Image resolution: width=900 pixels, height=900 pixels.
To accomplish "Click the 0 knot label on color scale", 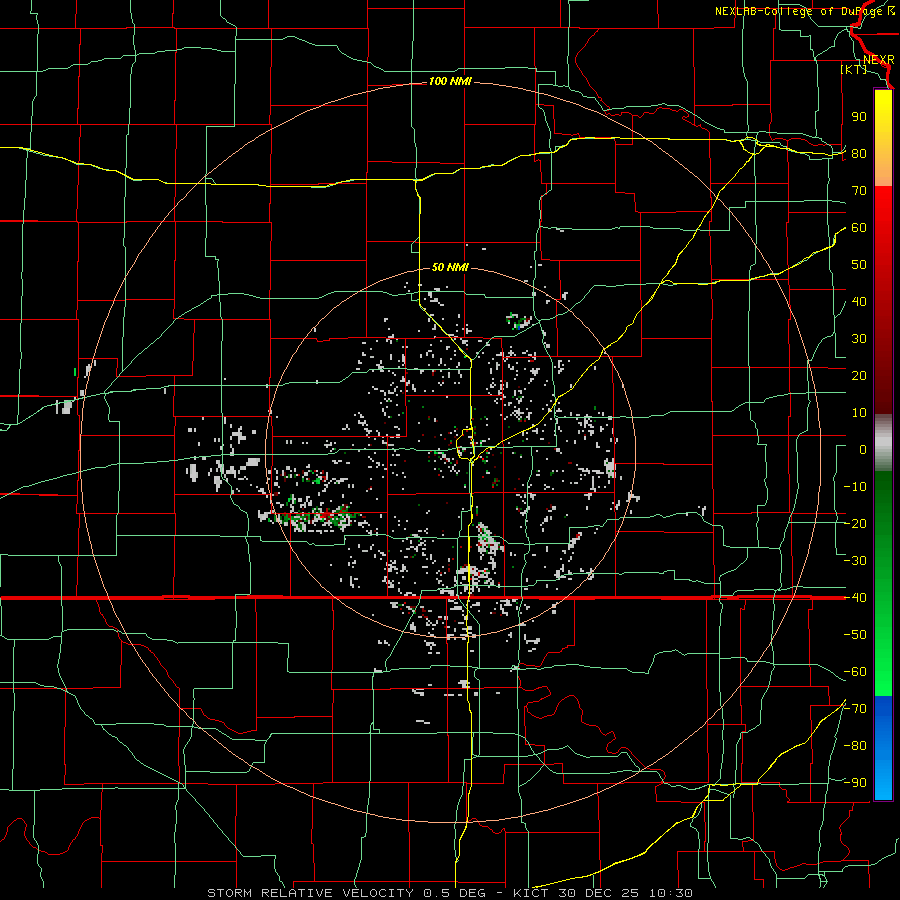I will click(x=862, y=450).
